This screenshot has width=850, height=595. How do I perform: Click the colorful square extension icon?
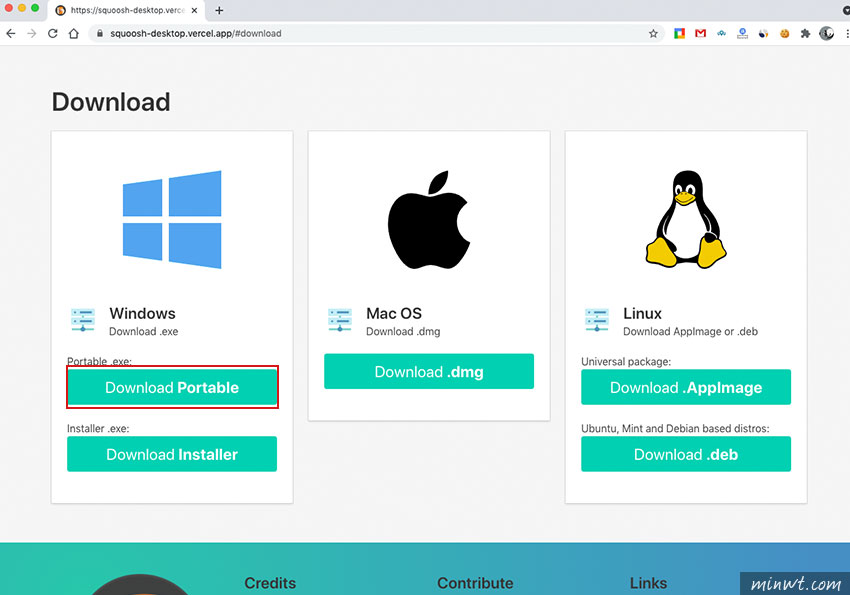click(679, 34)
